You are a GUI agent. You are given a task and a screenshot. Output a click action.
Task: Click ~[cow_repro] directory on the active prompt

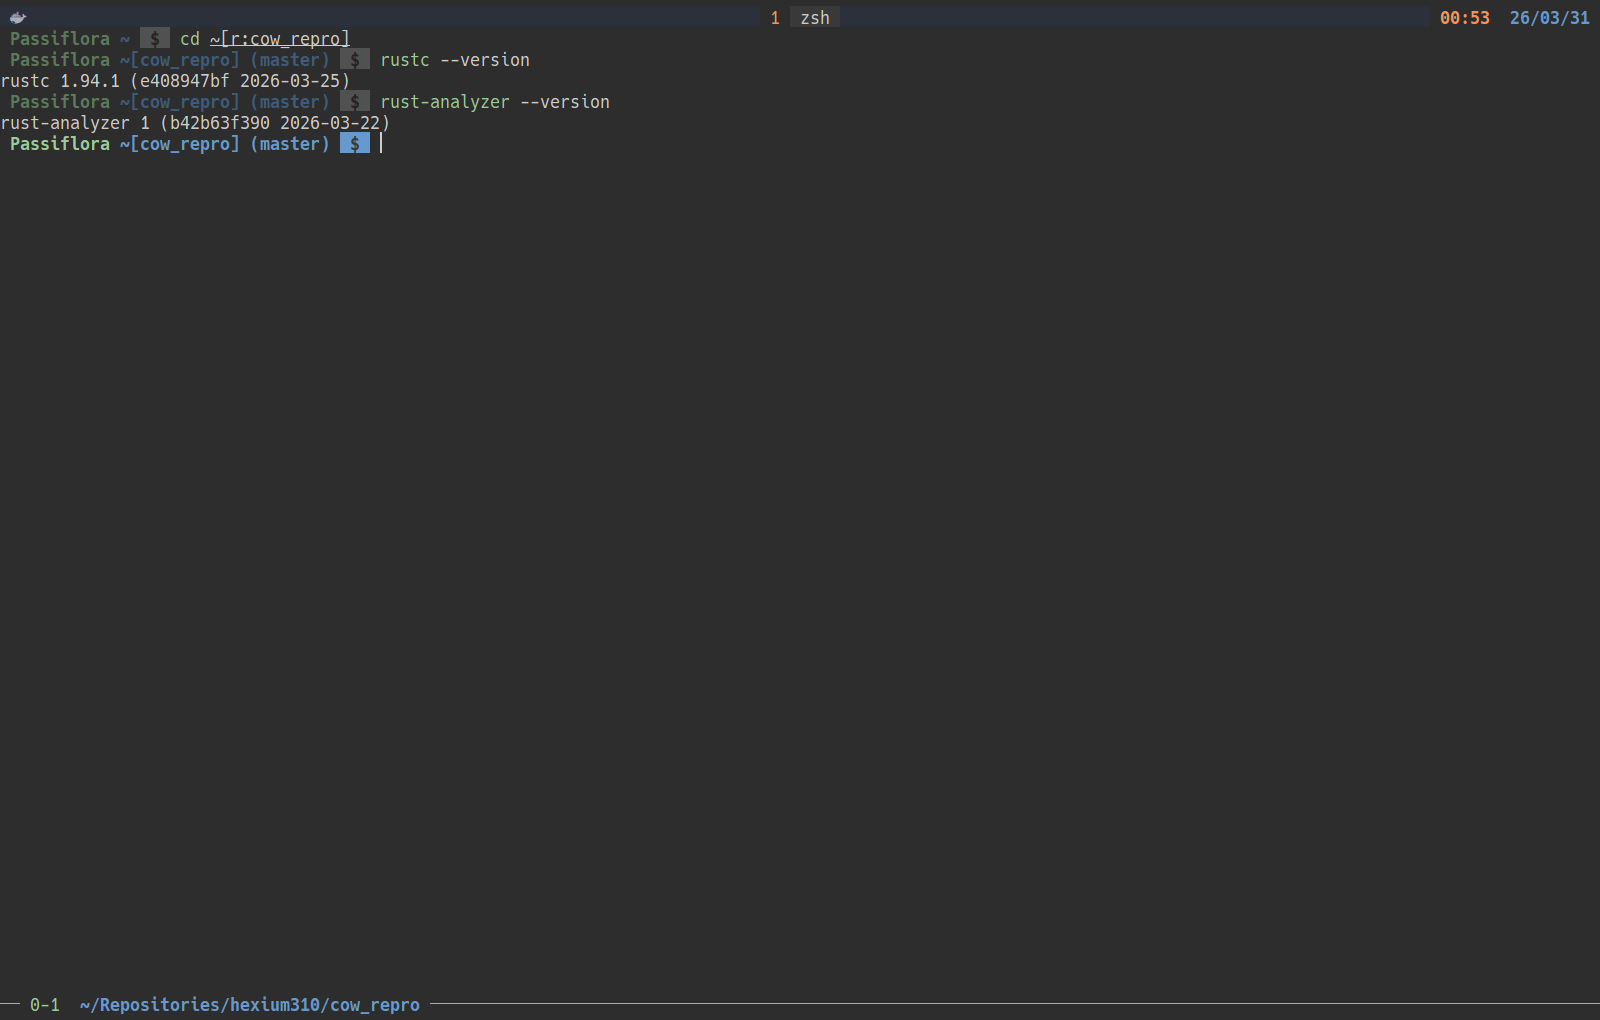point(180,144)
